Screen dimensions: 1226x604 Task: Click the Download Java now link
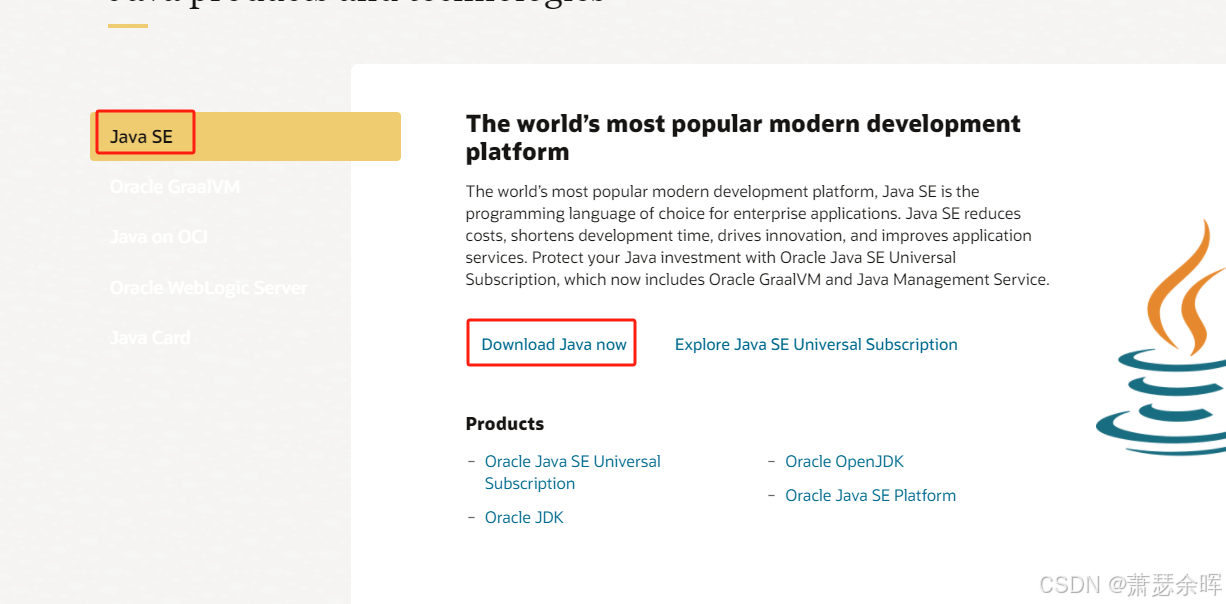point(554,344)
